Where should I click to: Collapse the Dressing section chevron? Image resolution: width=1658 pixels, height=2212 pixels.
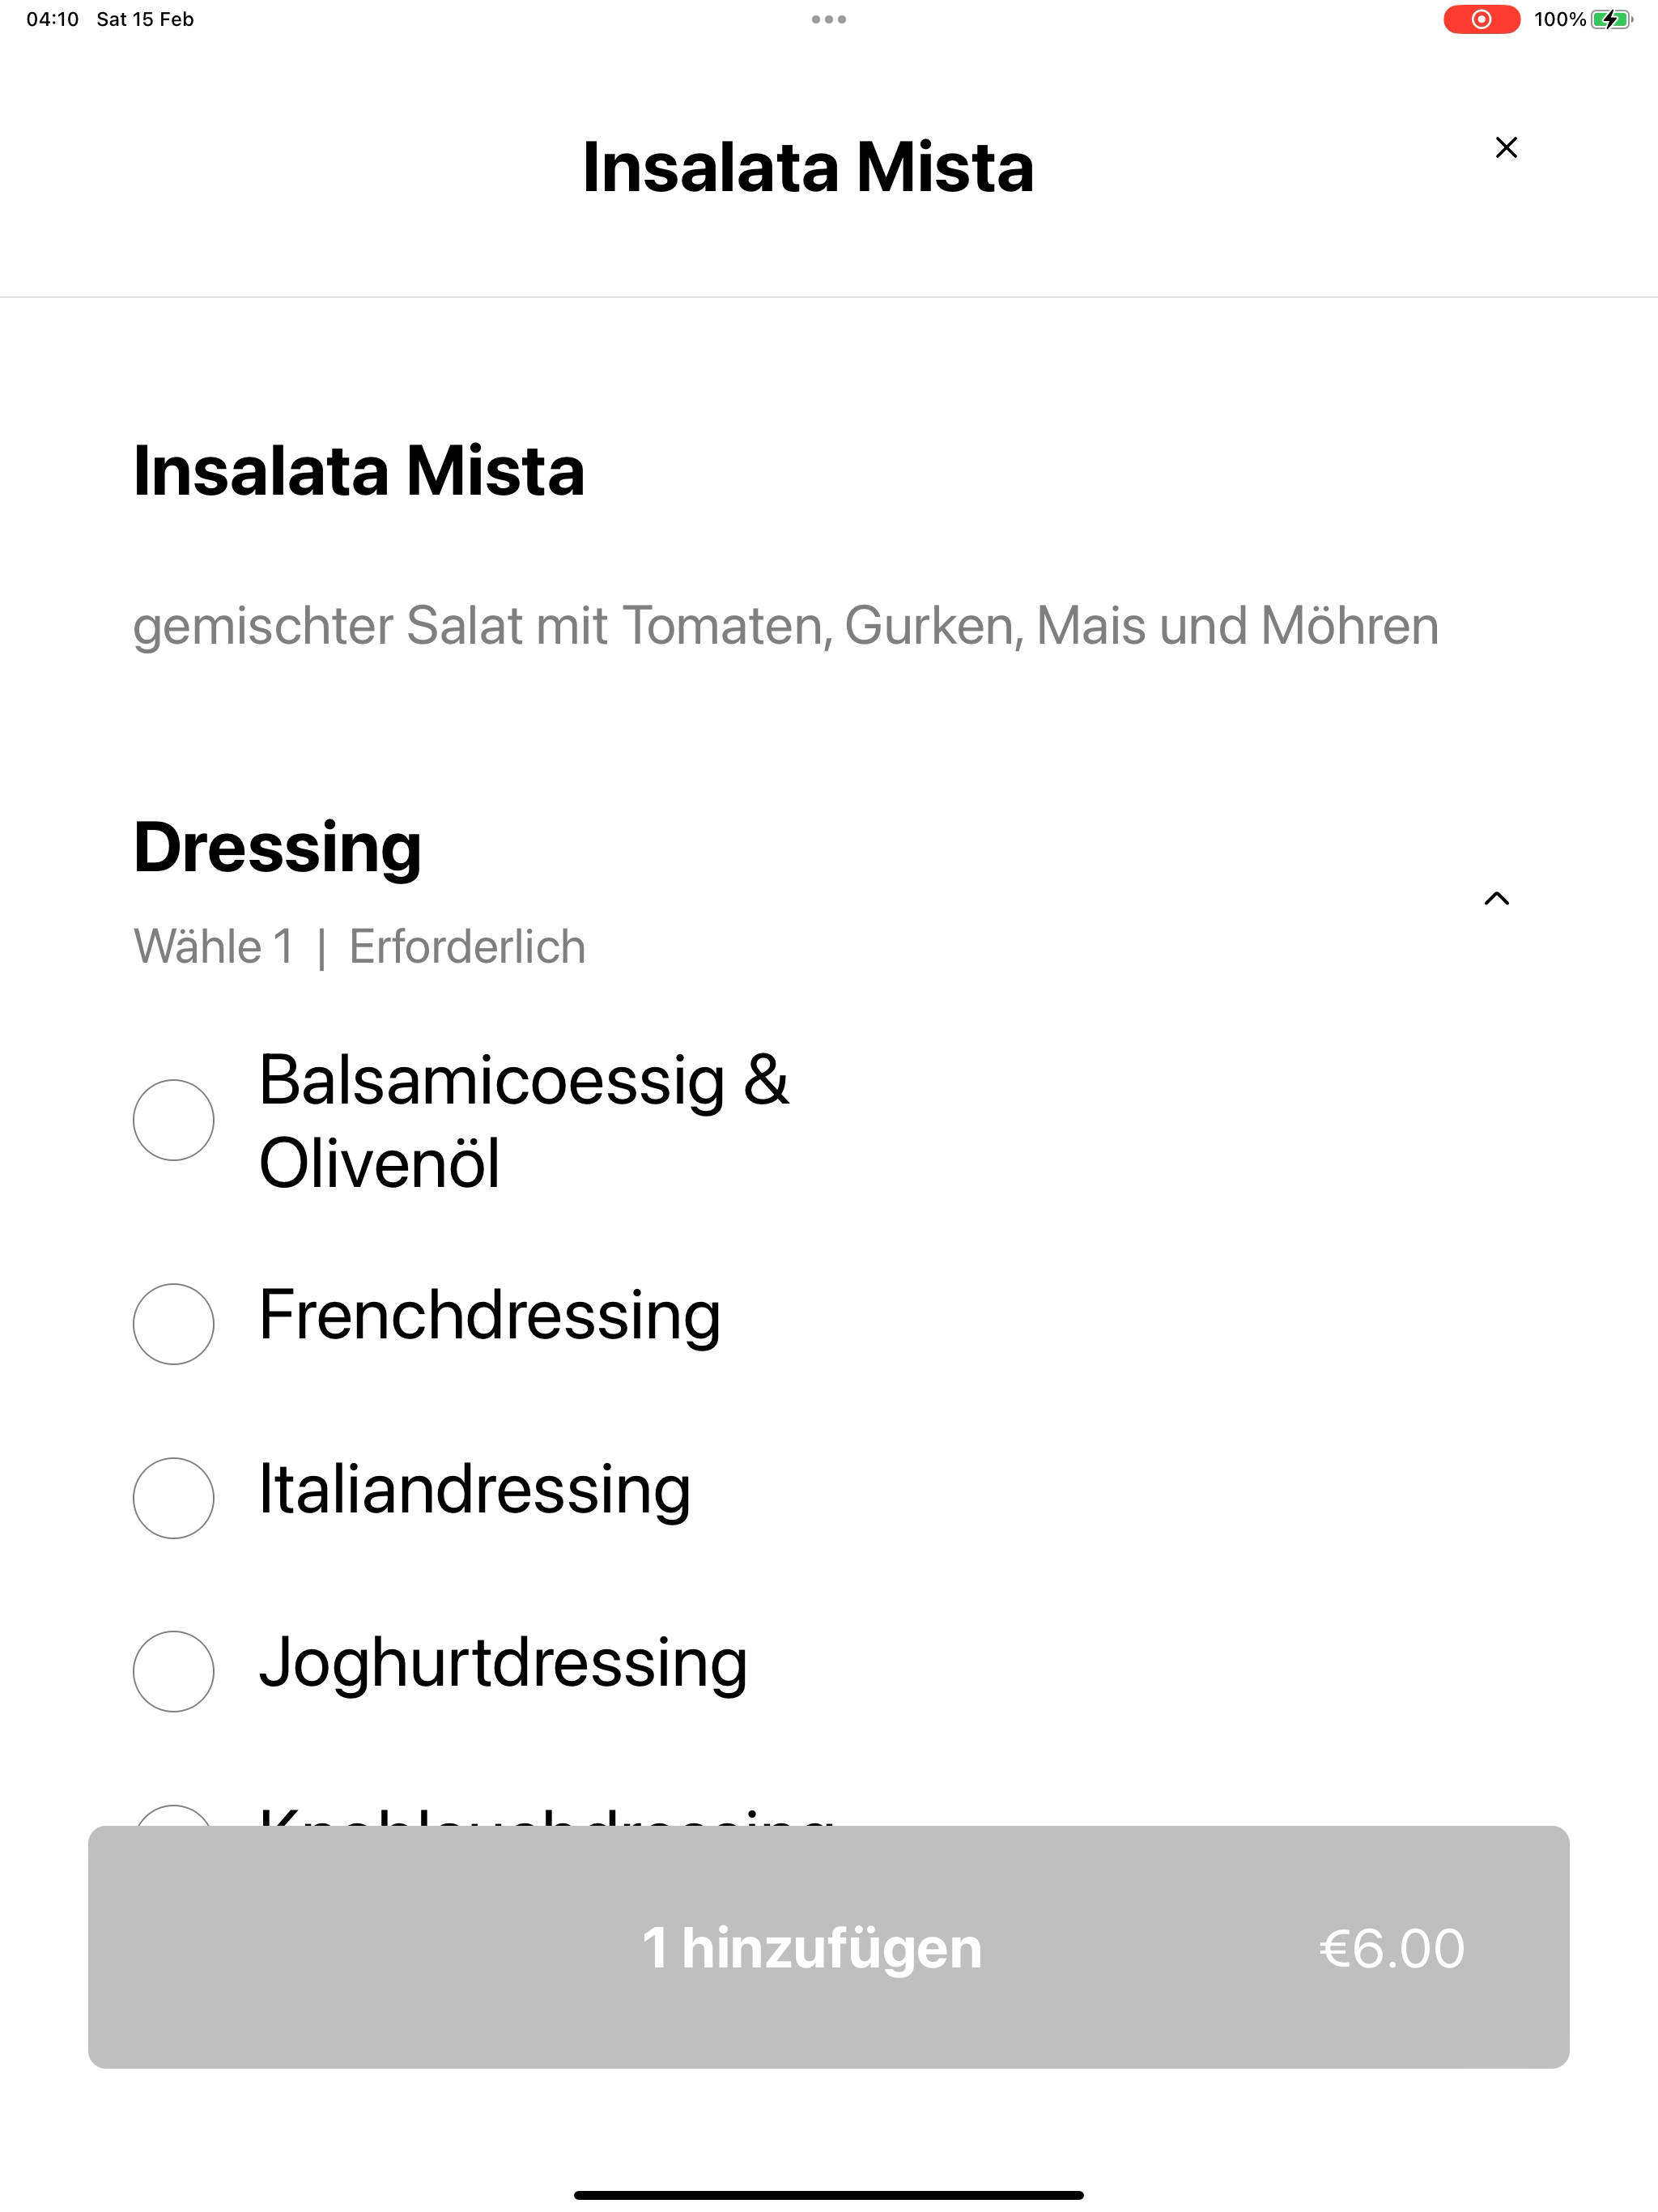1496,898
